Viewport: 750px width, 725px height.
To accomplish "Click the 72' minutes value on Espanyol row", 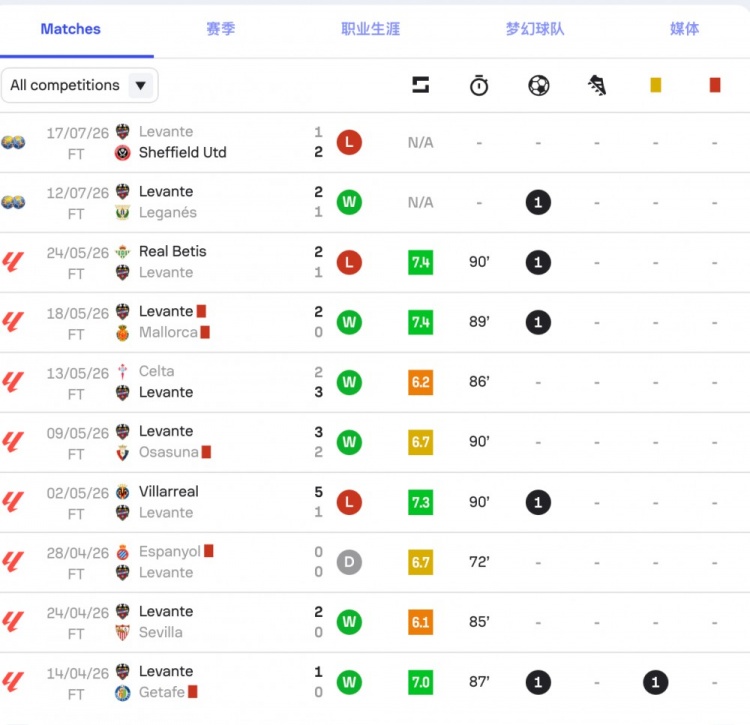I will point(479,561).
